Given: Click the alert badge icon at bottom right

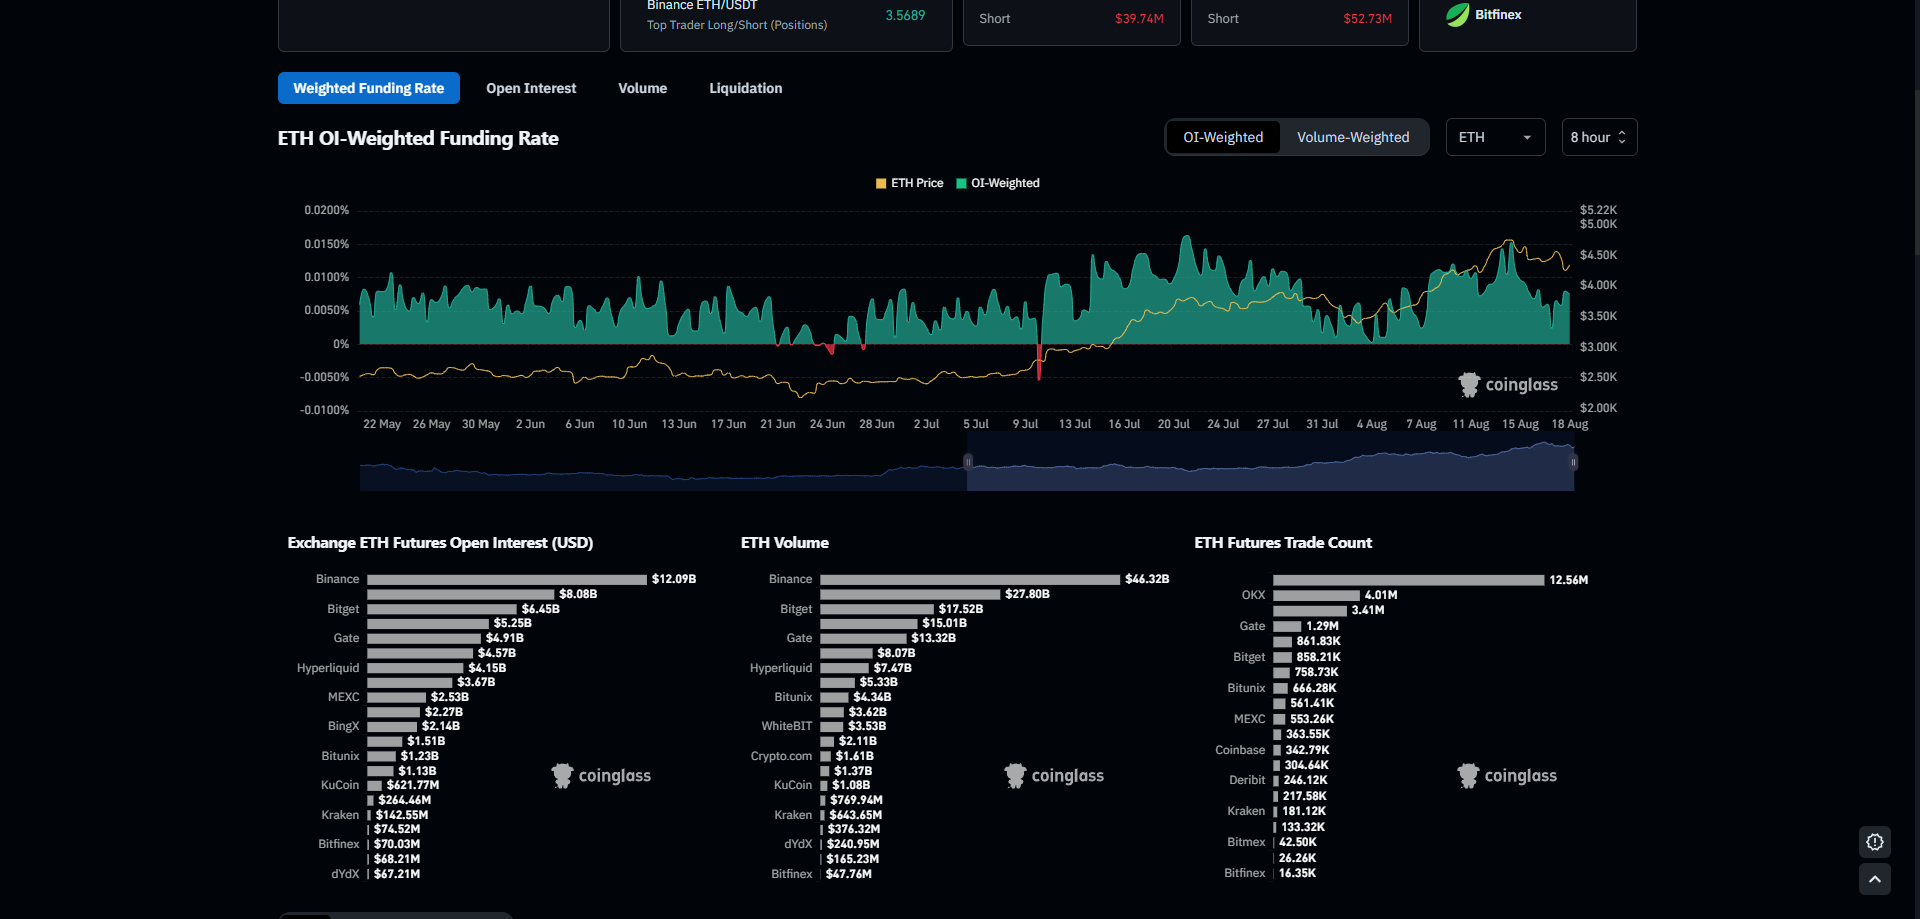Looking at the screenshot, I should tap(1875, 842).
